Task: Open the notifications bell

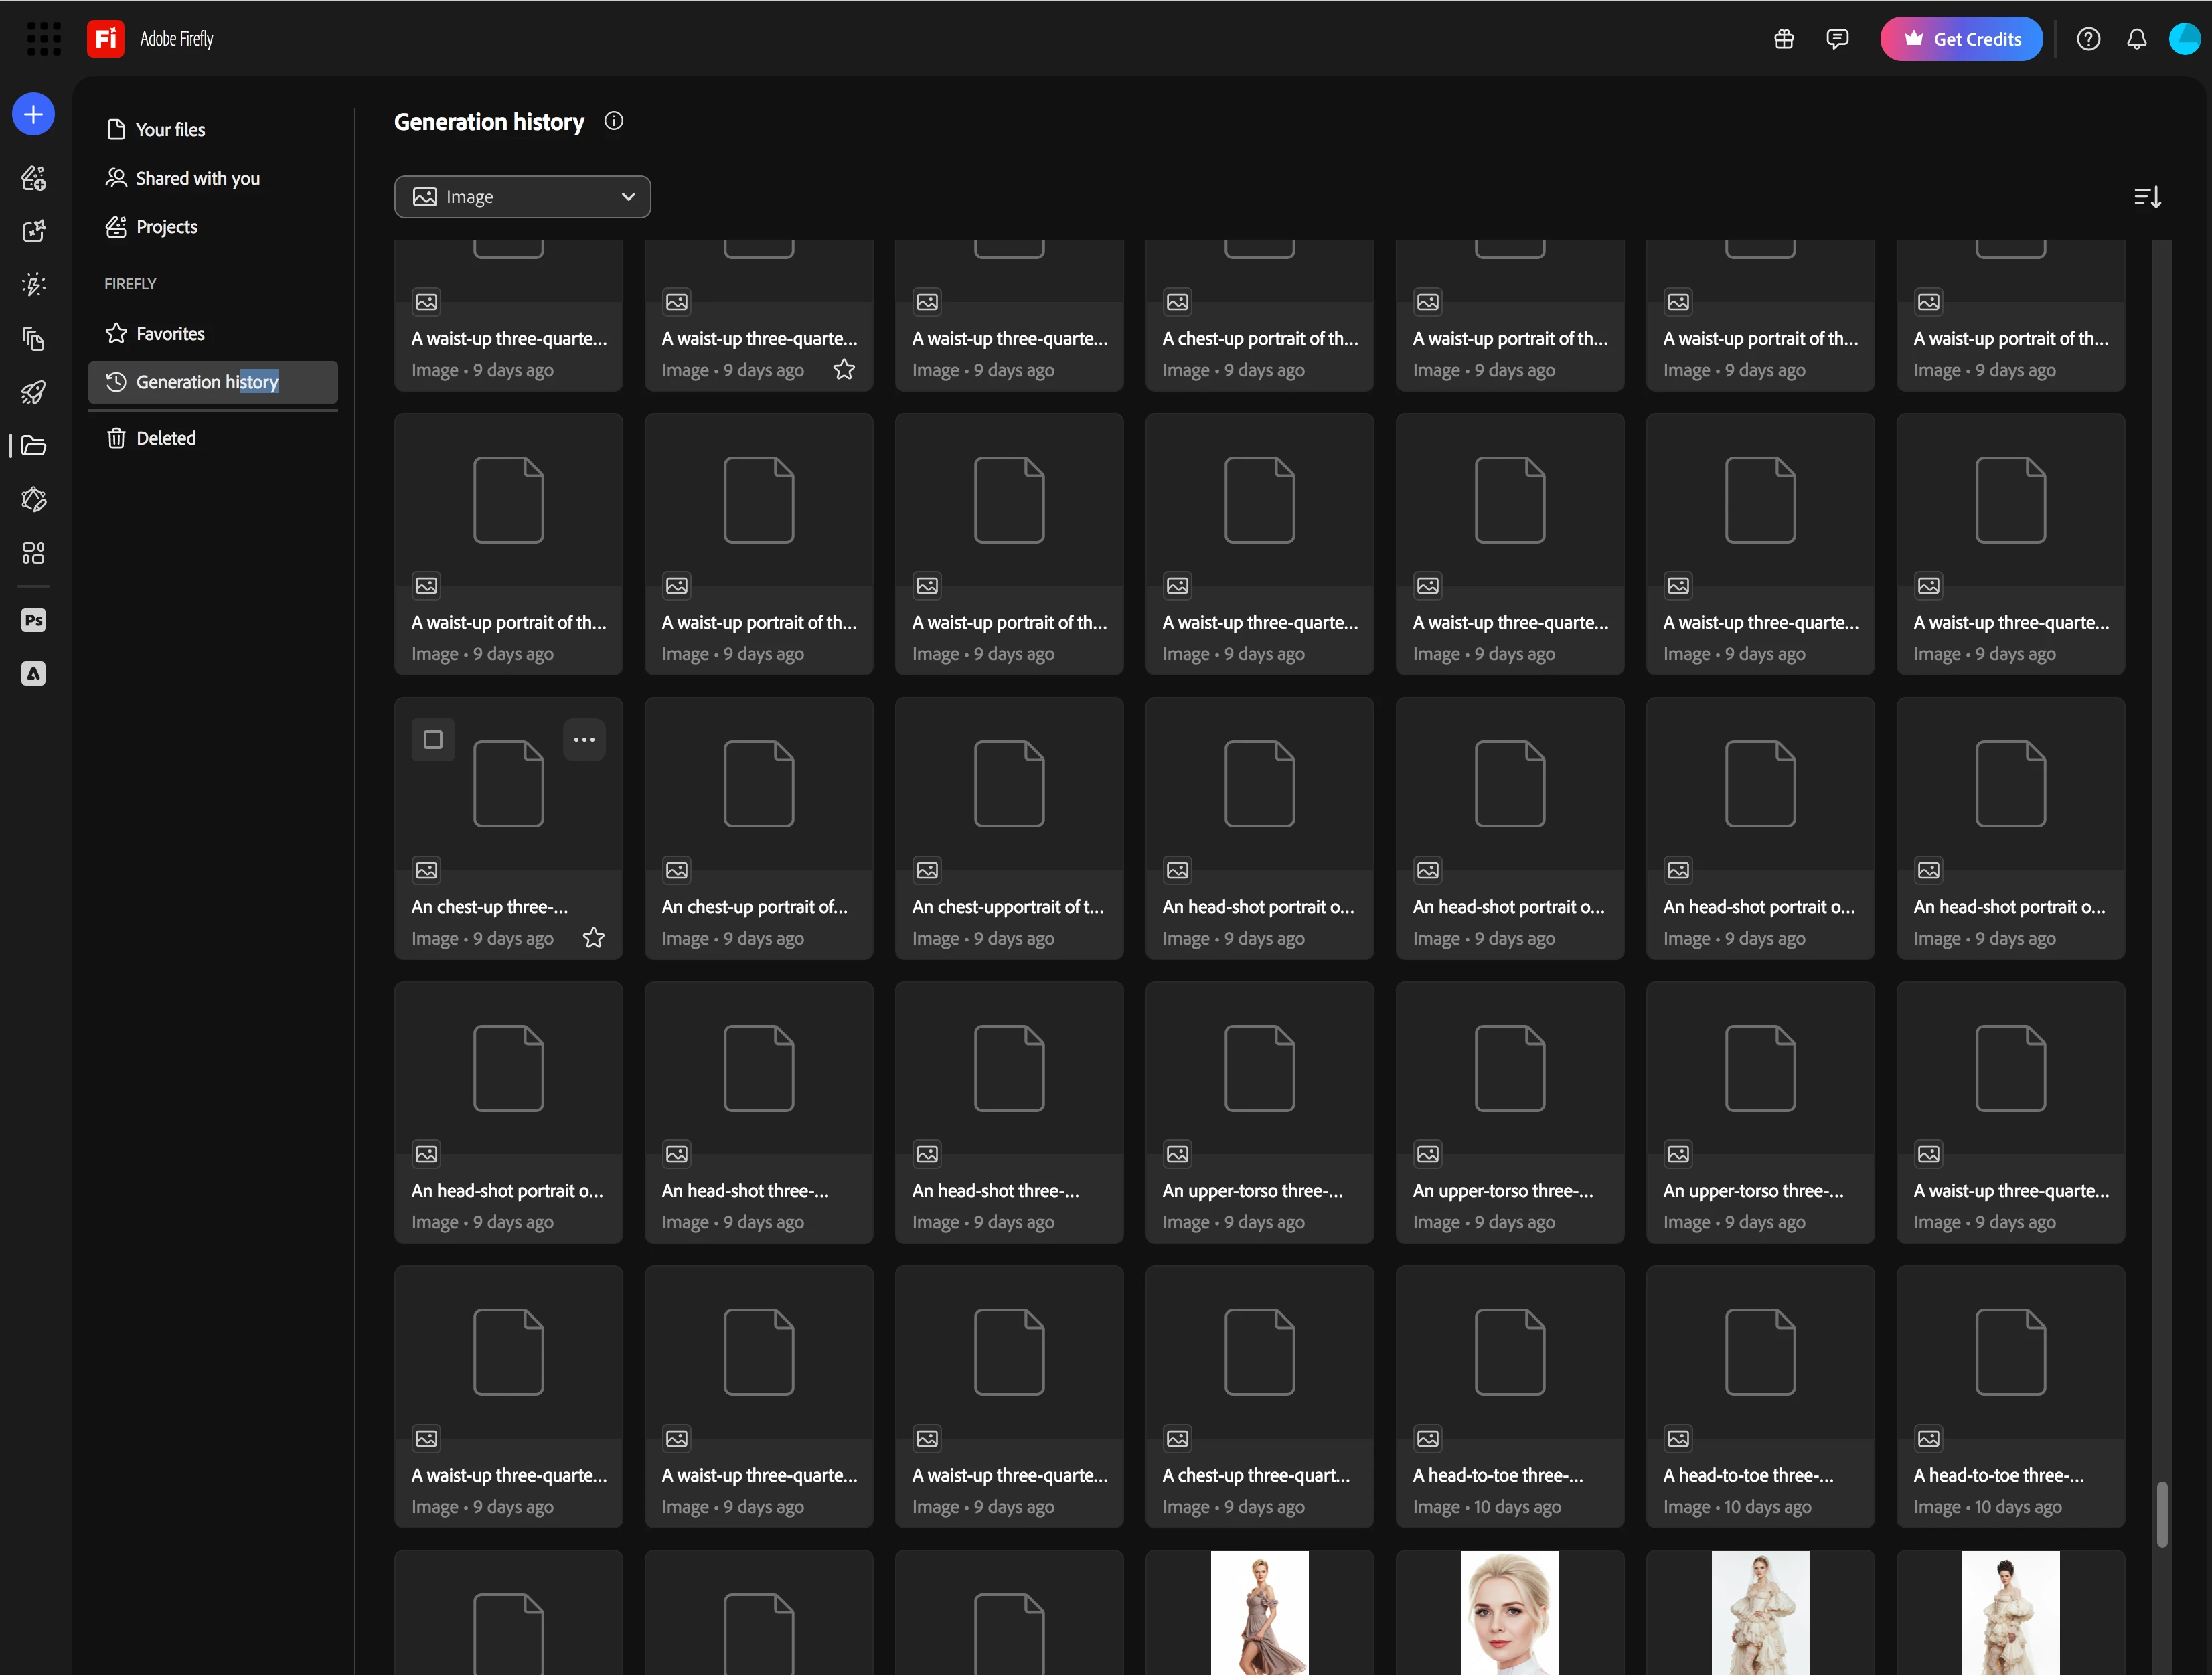Action: point(2136,39)
